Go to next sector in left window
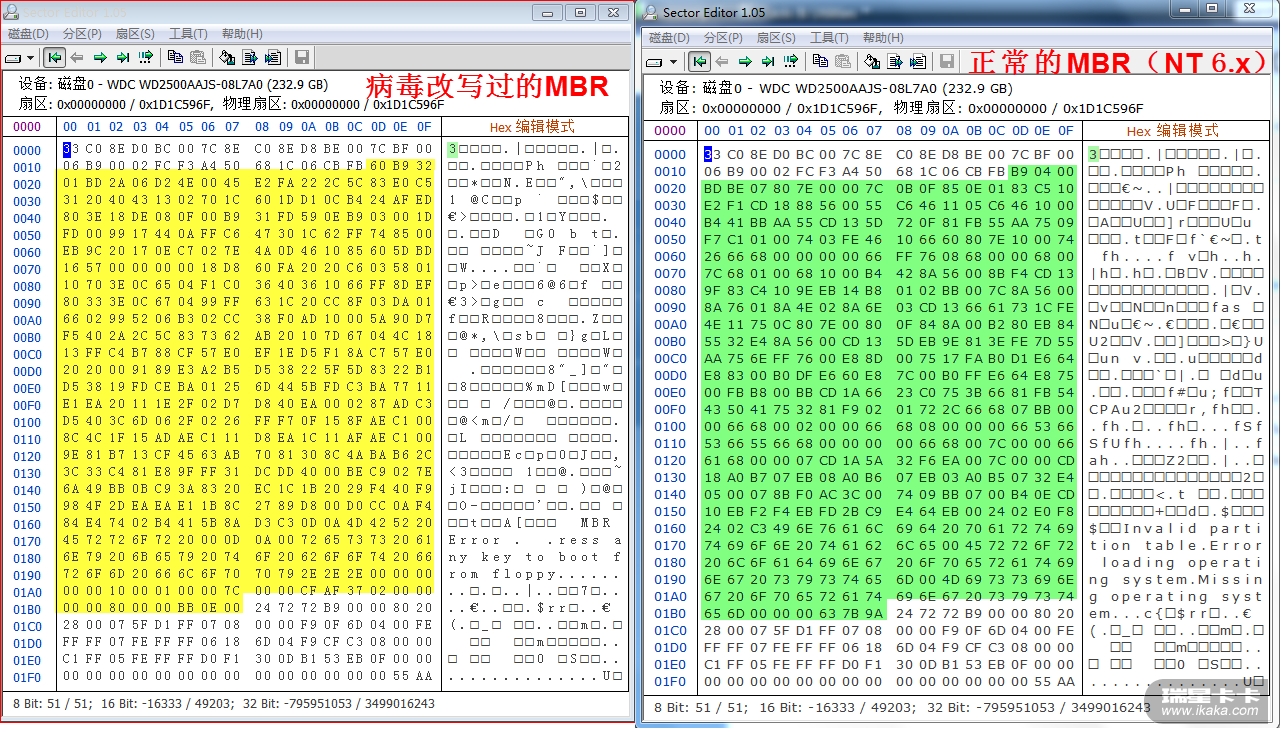This screenshot has height=732, width=1281. pyautogui.click(x=100, y=58)
